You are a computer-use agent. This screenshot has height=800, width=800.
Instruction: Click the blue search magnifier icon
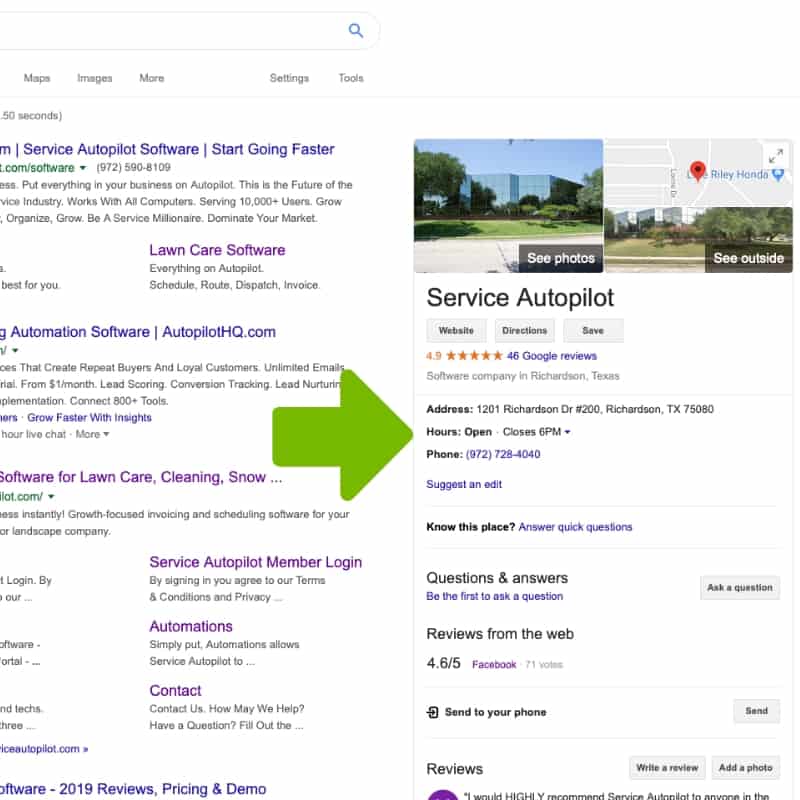[356, 31]
